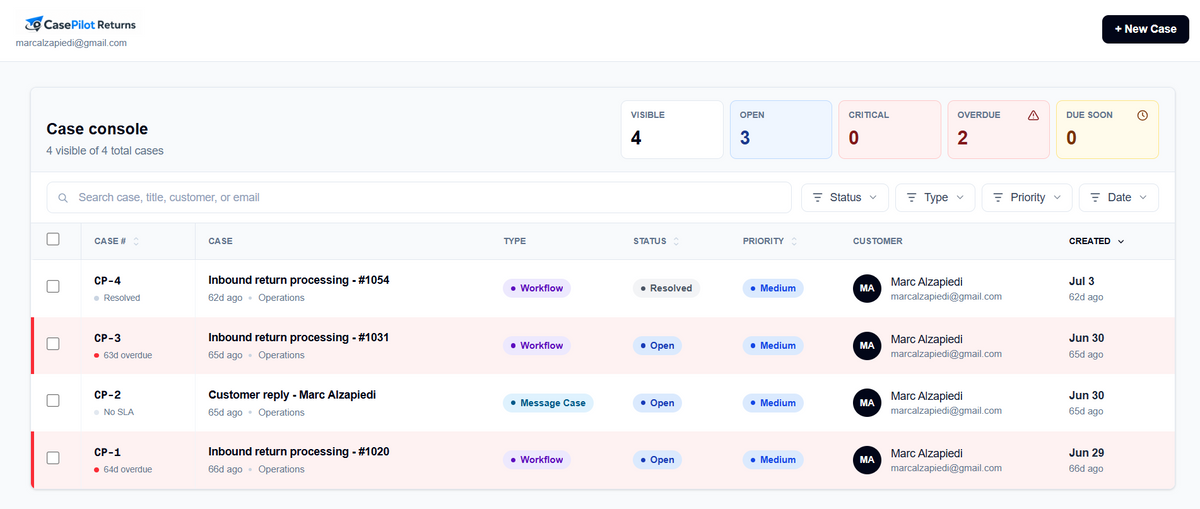Image resolution: width=1200 pixels, height=509 pixels.
Task: Click Workflow type badge in CP-3 row
Action: coord(537,345)
